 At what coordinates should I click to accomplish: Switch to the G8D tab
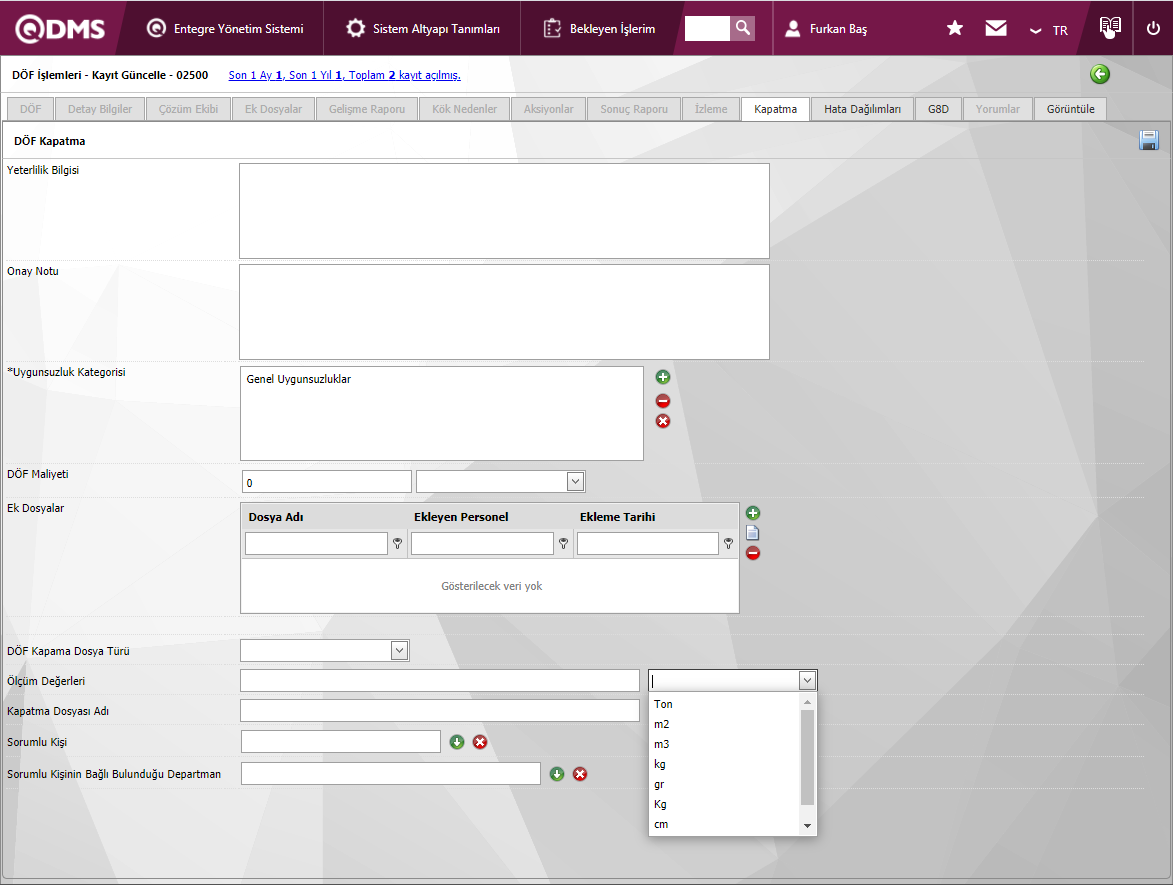(938, 109)
